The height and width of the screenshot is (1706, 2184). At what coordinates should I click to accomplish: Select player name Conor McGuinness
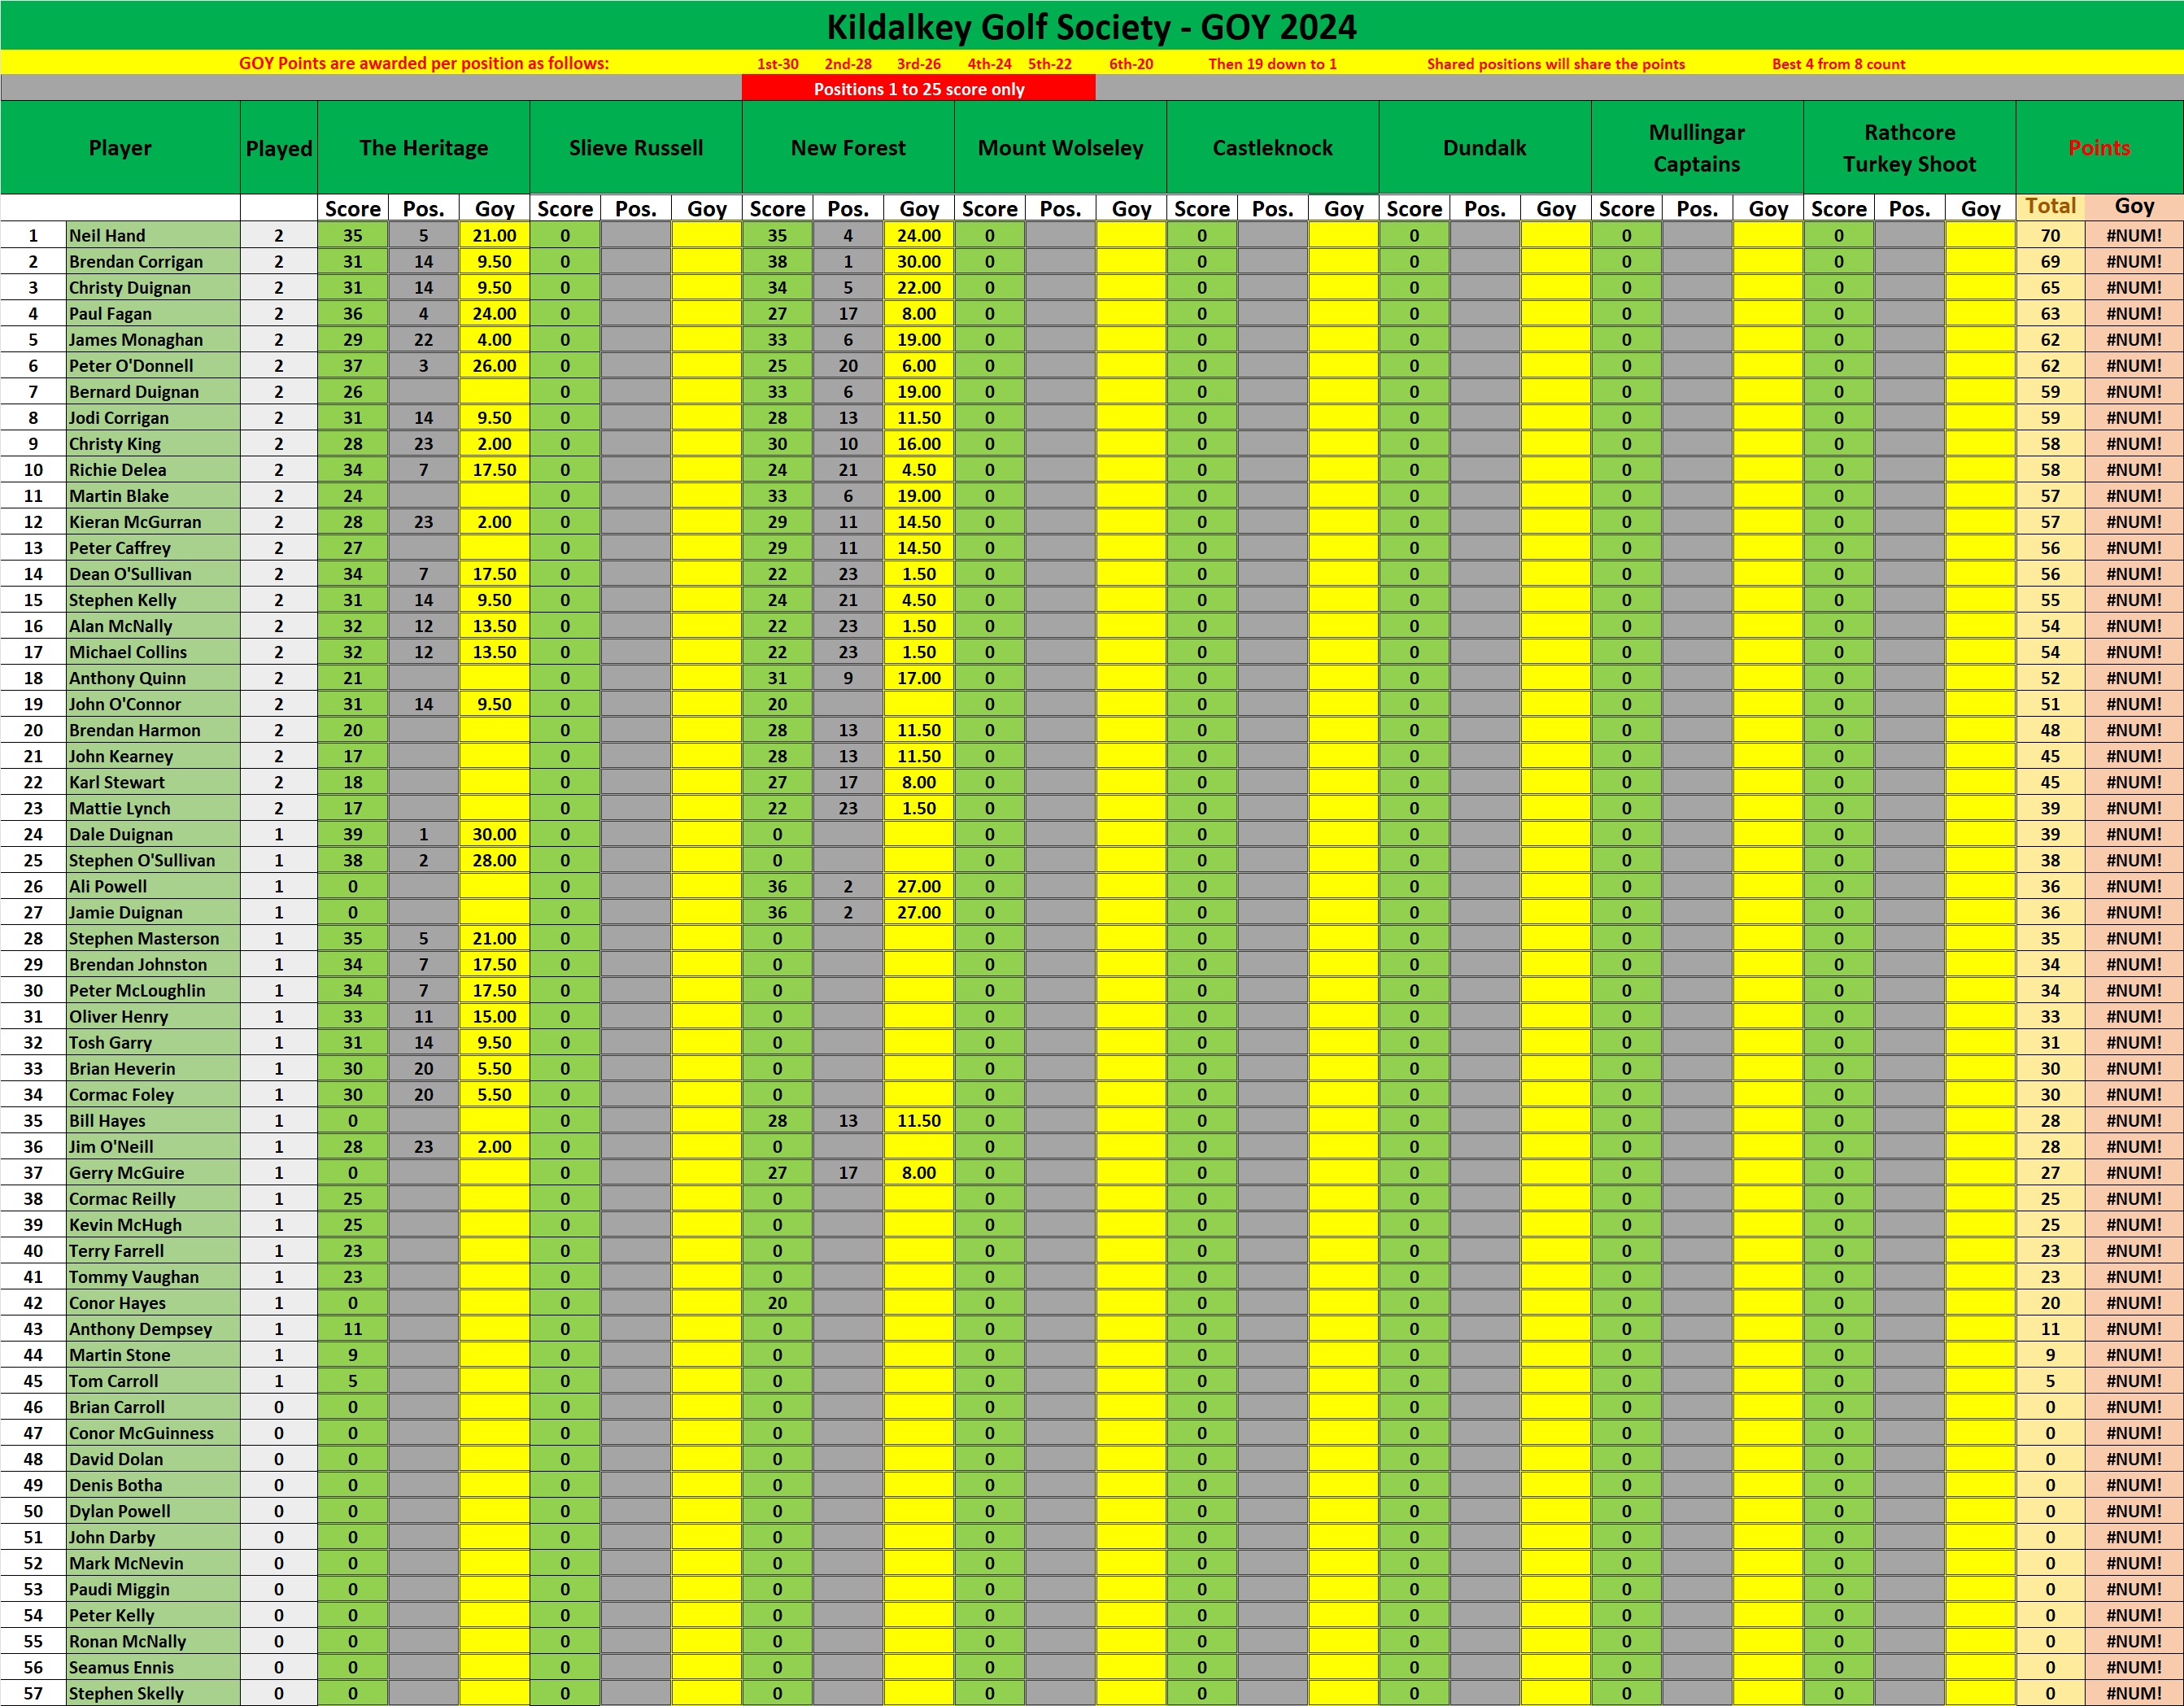pos(153,1432)
